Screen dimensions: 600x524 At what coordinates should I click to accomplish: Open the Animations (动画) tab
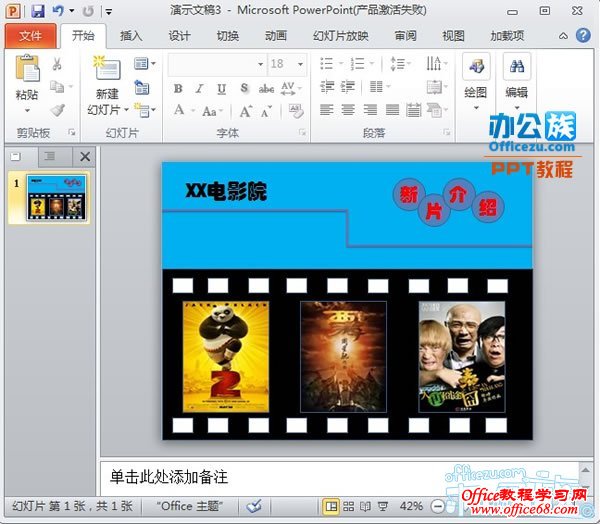point(276,36)
